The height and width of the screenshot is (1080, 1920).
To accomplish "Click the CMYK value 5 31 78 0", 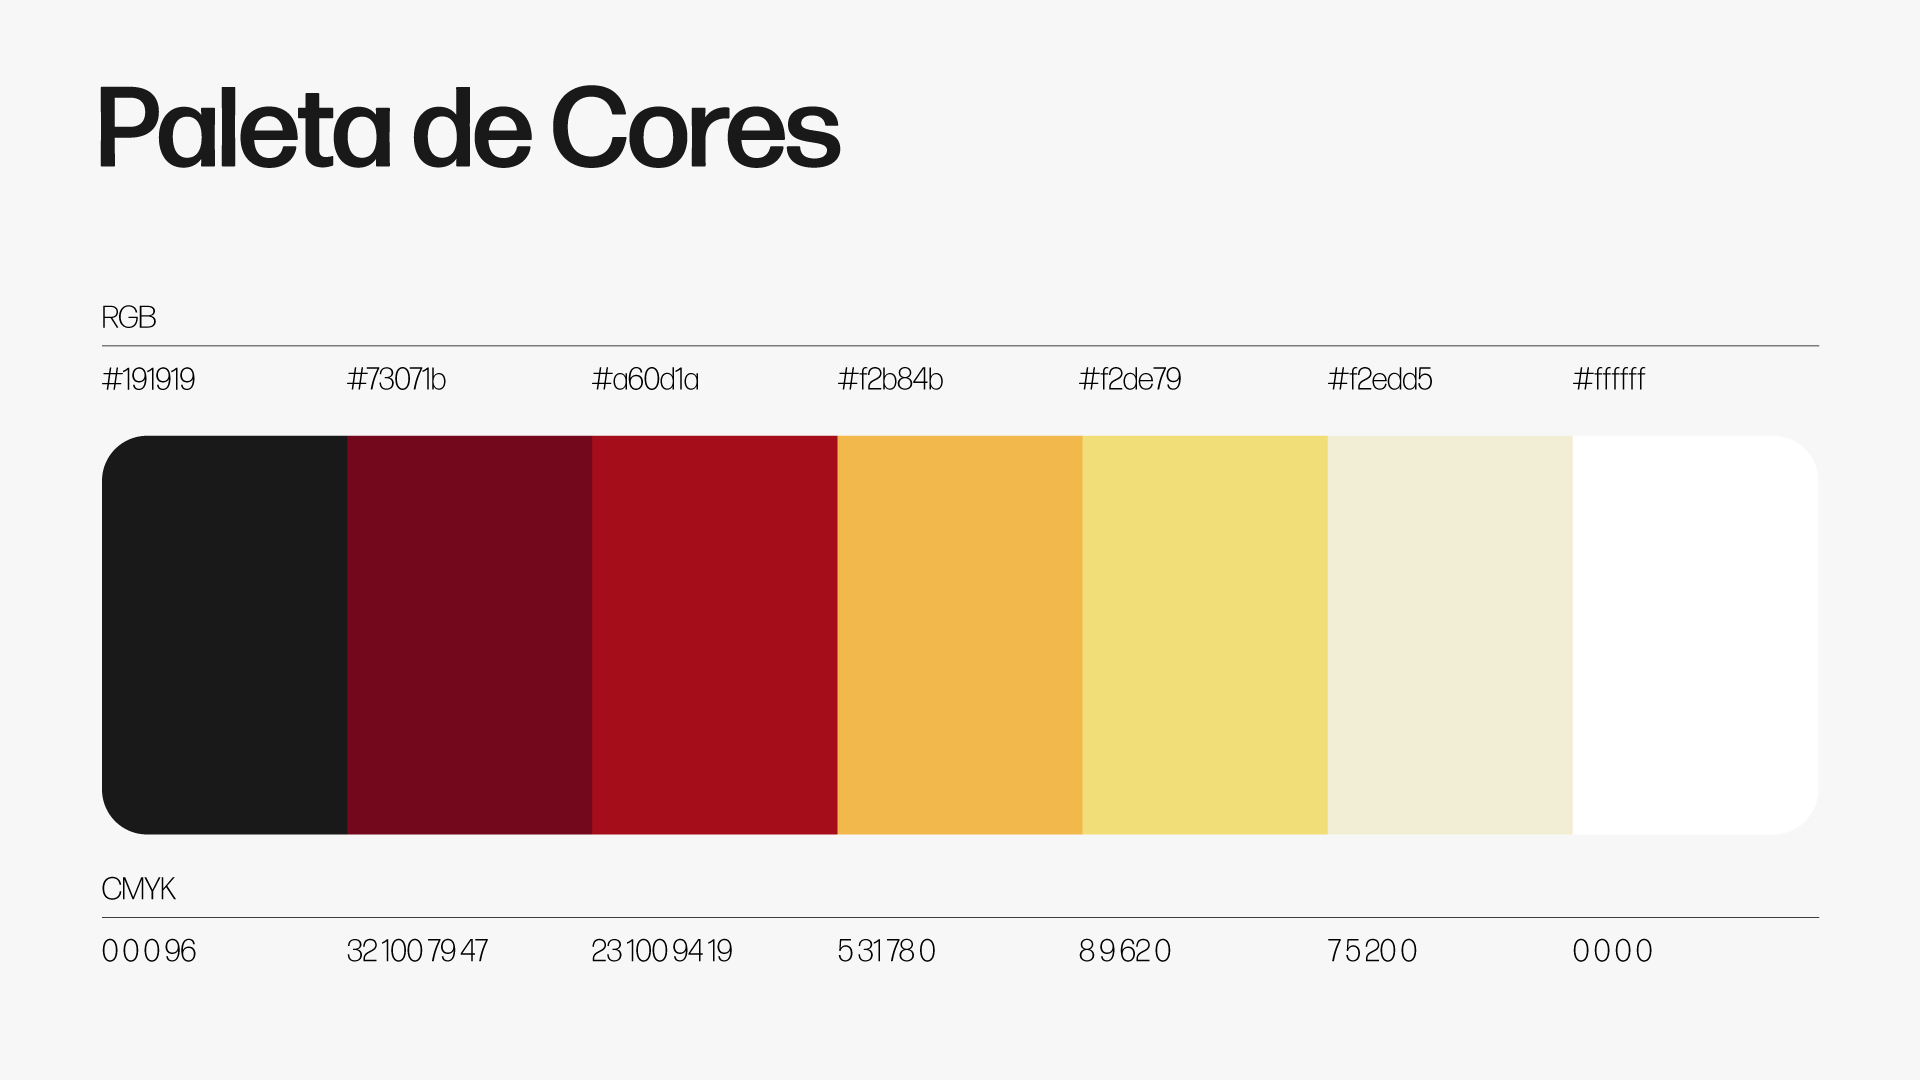I will click(x=886, y=950).
